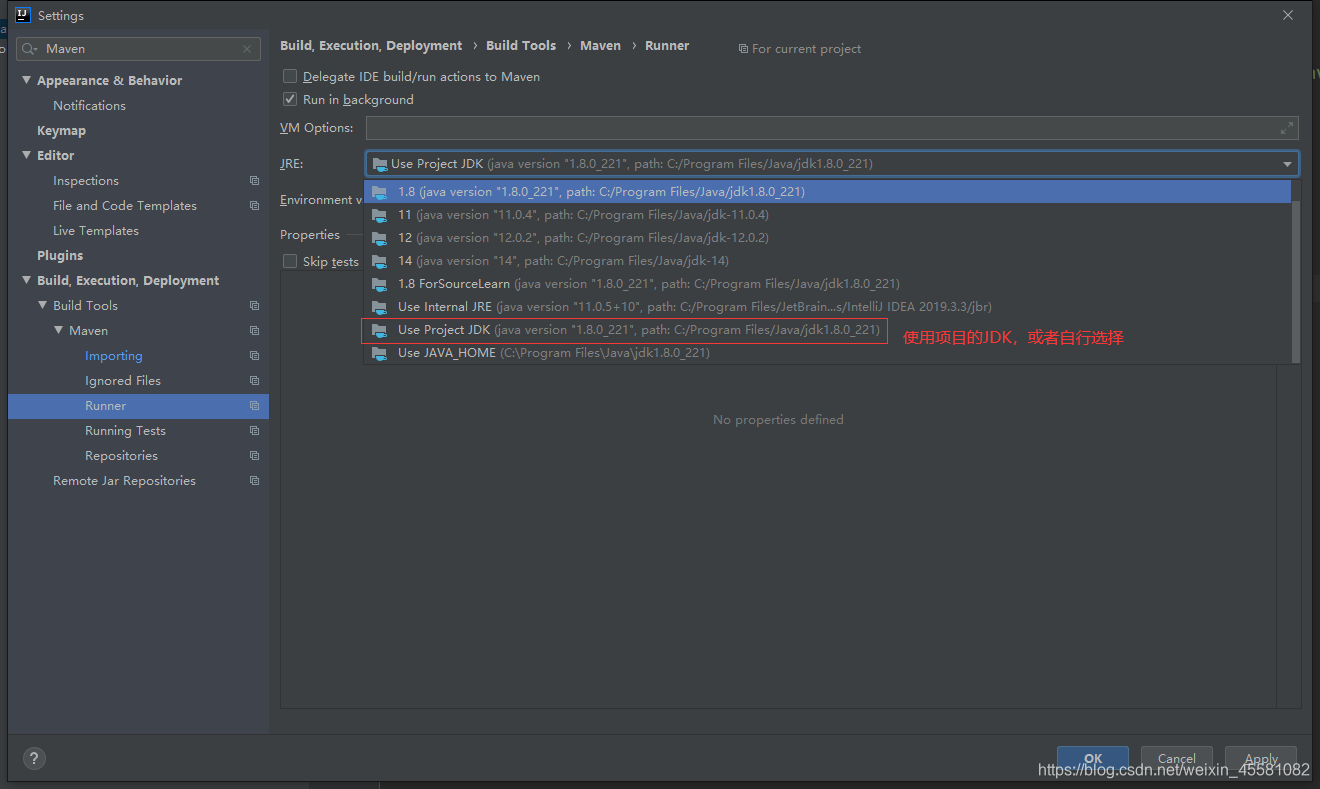Click the project-level icon beside Runner
Image resolution: width=1320 pixels, height=789 pixels.
(x=254, y=406)
